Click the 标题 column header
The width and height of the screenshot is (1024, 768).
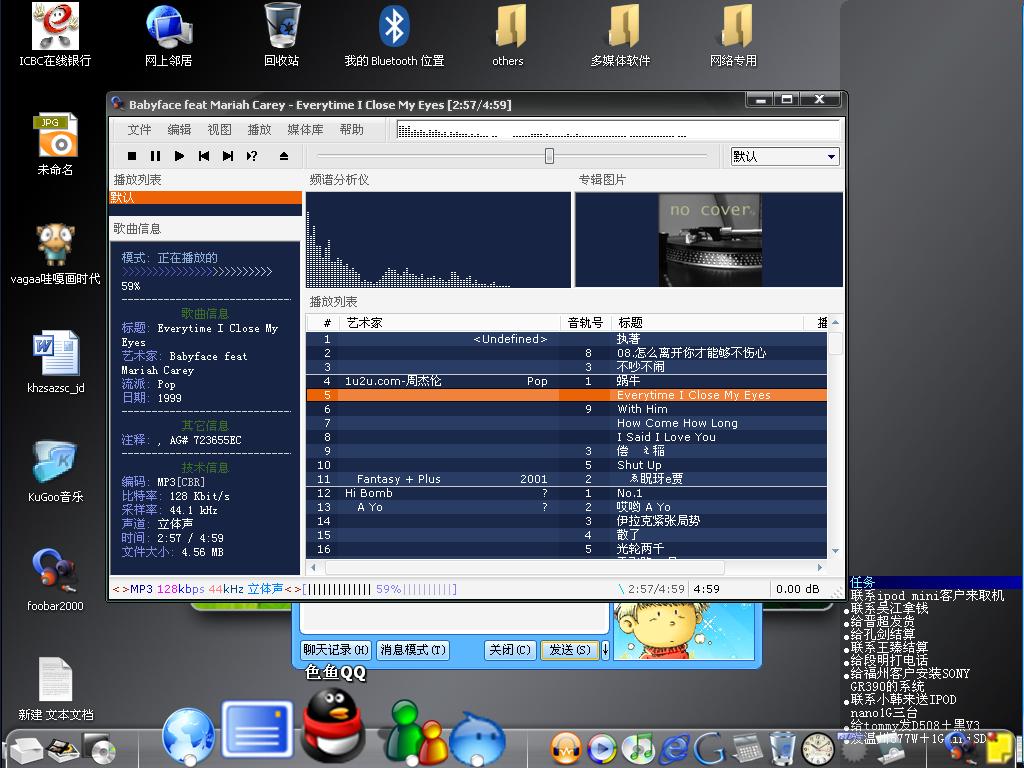click(707, 323)
